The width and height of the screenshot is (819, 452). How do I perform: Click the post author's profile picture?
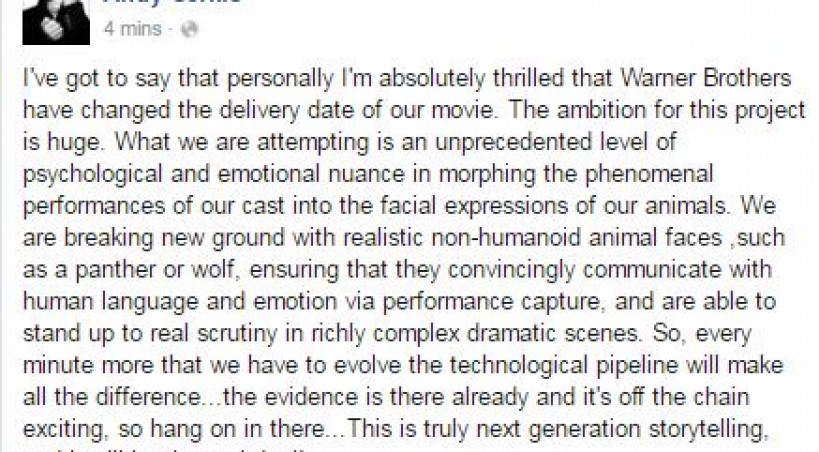pyautogui.click(x=56, y=20)
